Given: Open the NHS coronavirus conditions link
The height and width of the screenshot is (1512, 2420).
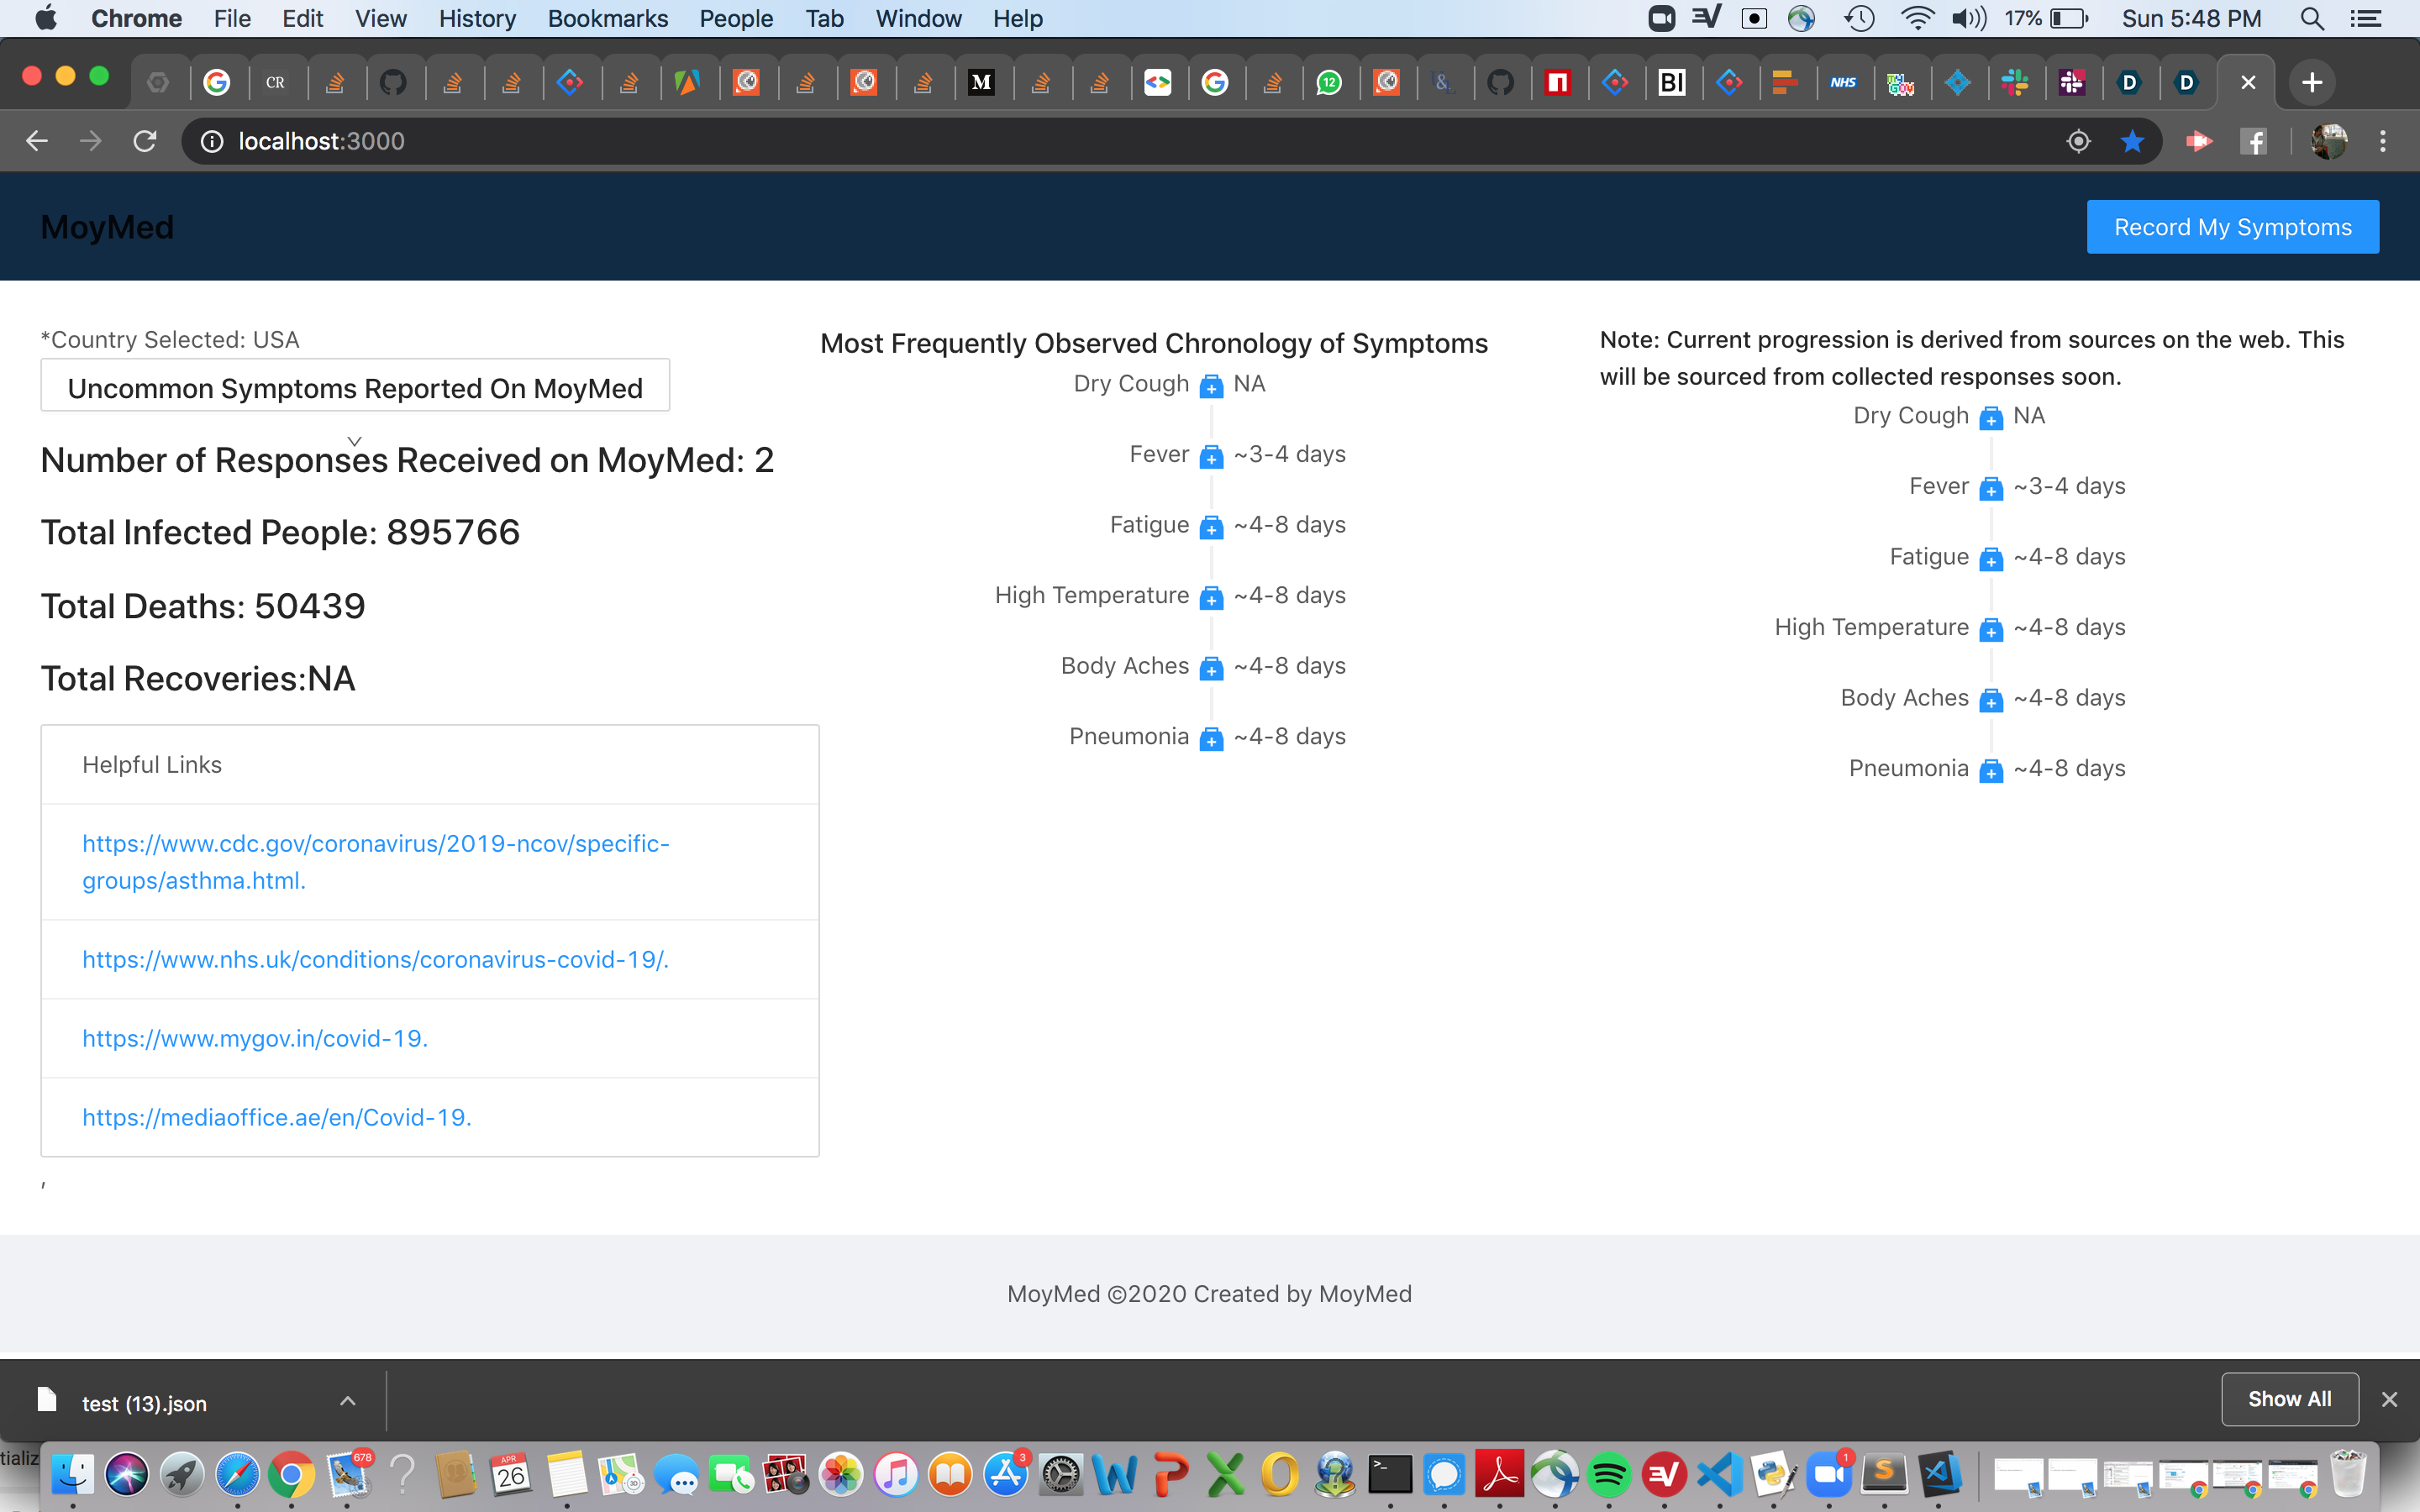Looking at the screenshot, I should coord(375,959).
